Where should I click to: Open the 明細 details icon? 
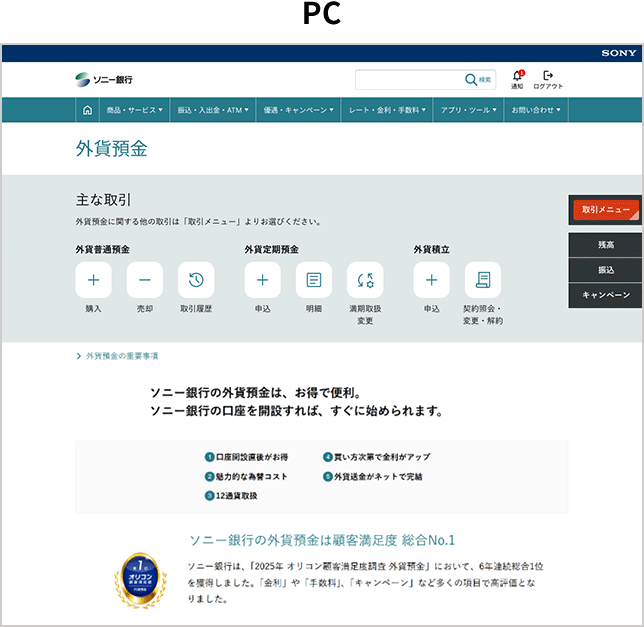point(314,280)
